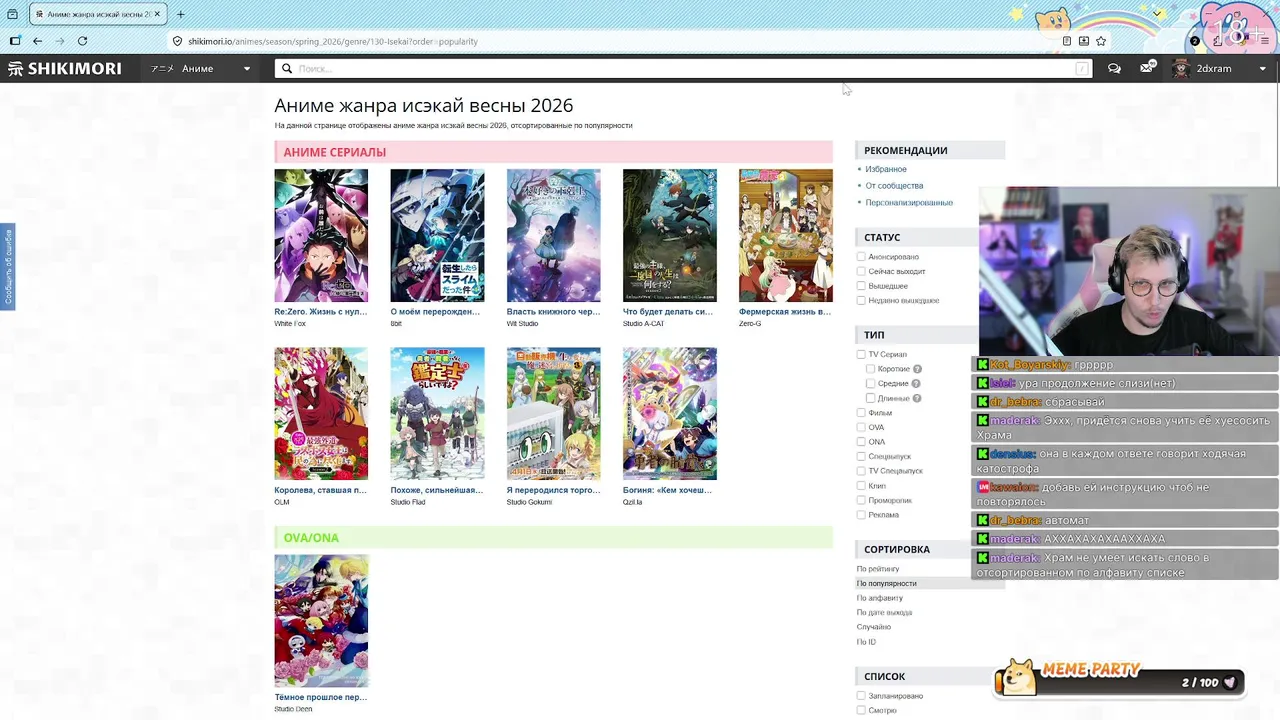The width and height of the screenshot is (1280, 720).
Task: Check the Клип type checkbox
Action: tap(861, 485)
